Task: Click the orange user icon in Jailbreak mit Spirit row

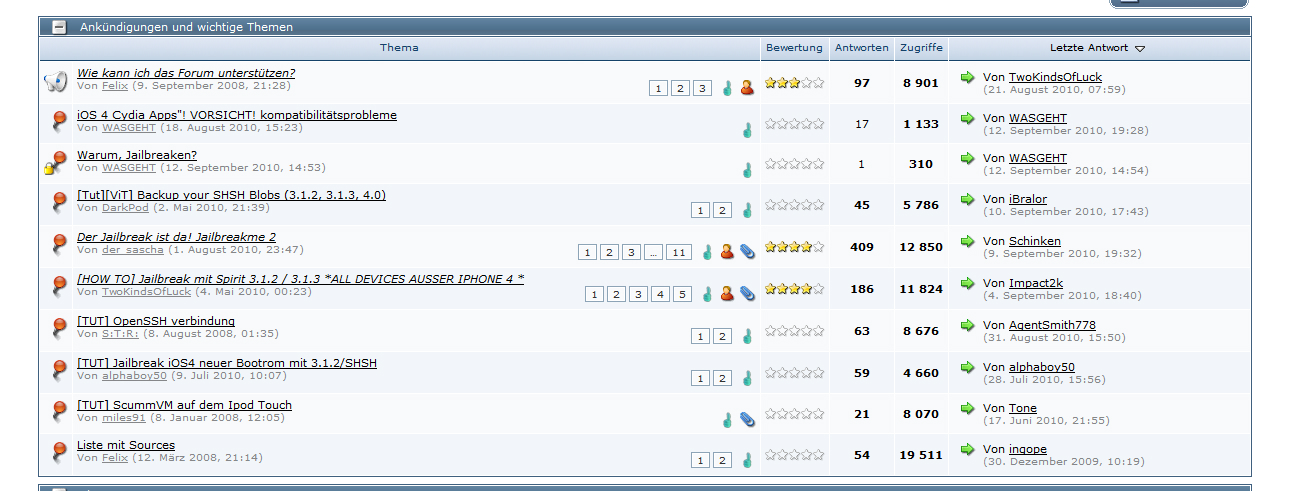Action: click(728, 294)
